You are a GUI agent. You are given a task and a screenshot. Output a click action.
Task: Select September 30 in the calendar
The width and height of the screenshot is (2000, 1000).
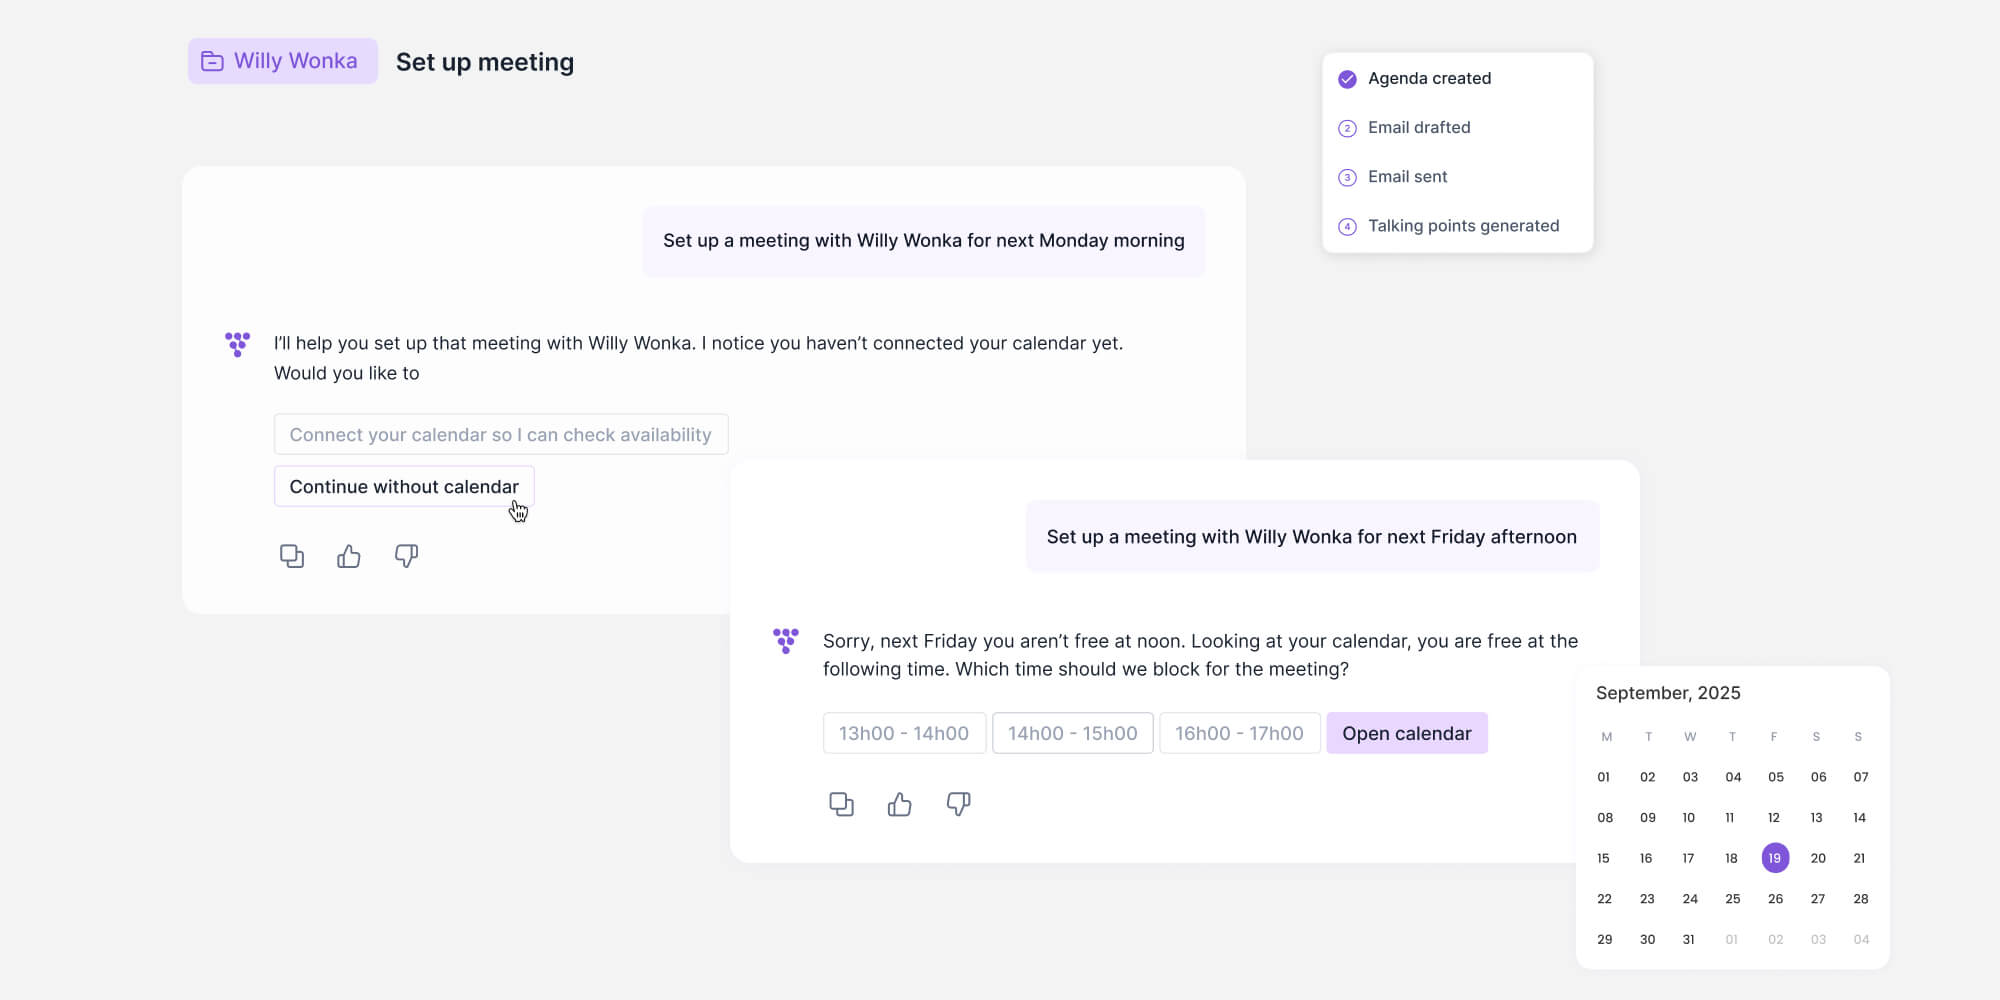point(1648,940)
